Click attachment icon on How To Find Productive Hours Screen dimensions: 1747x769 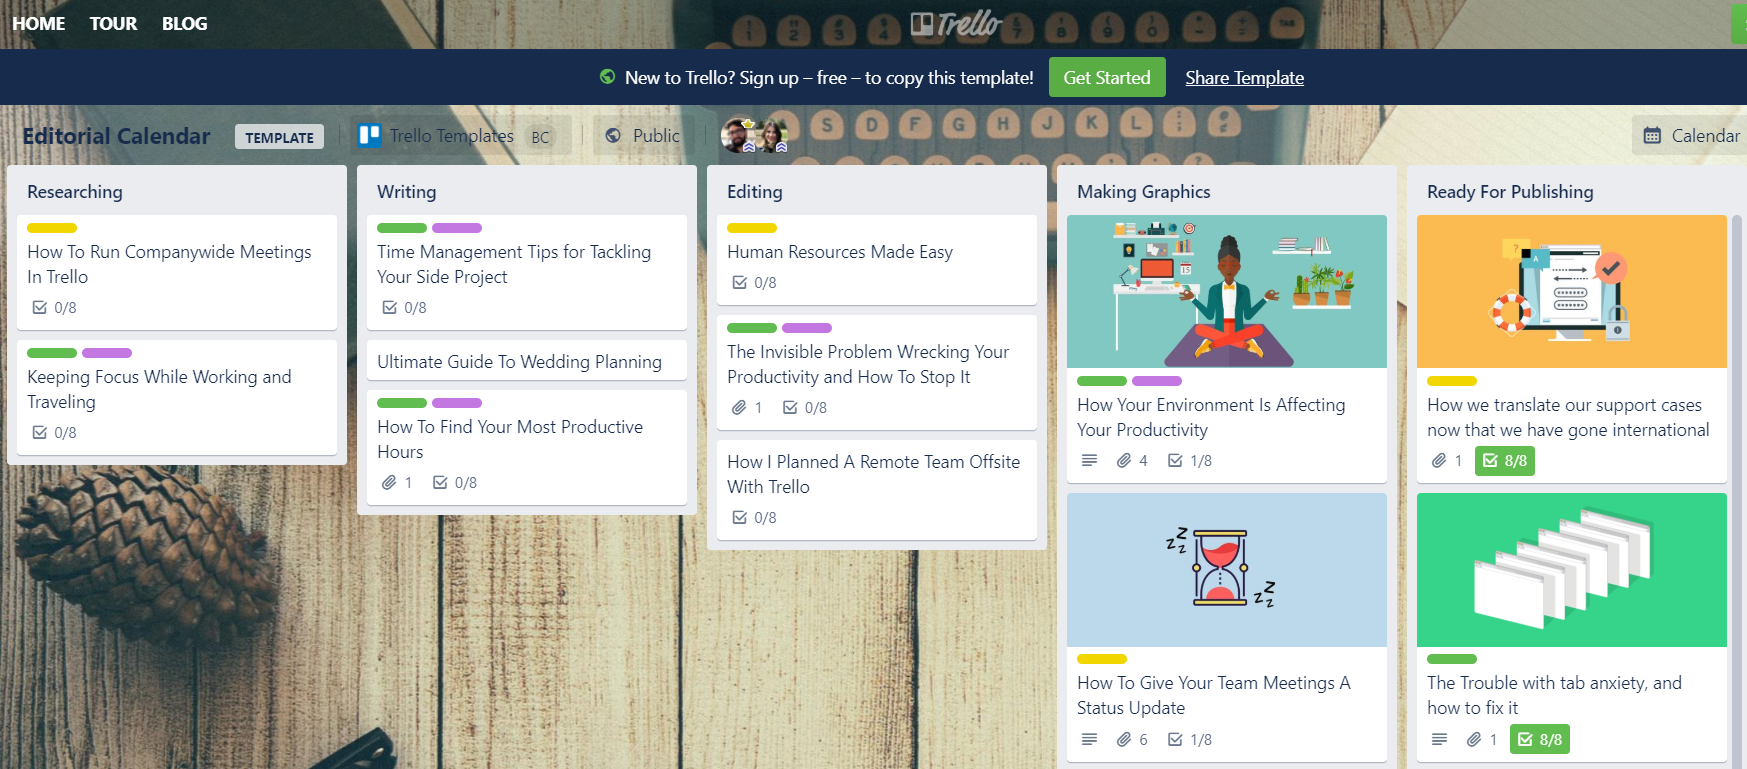389,483
